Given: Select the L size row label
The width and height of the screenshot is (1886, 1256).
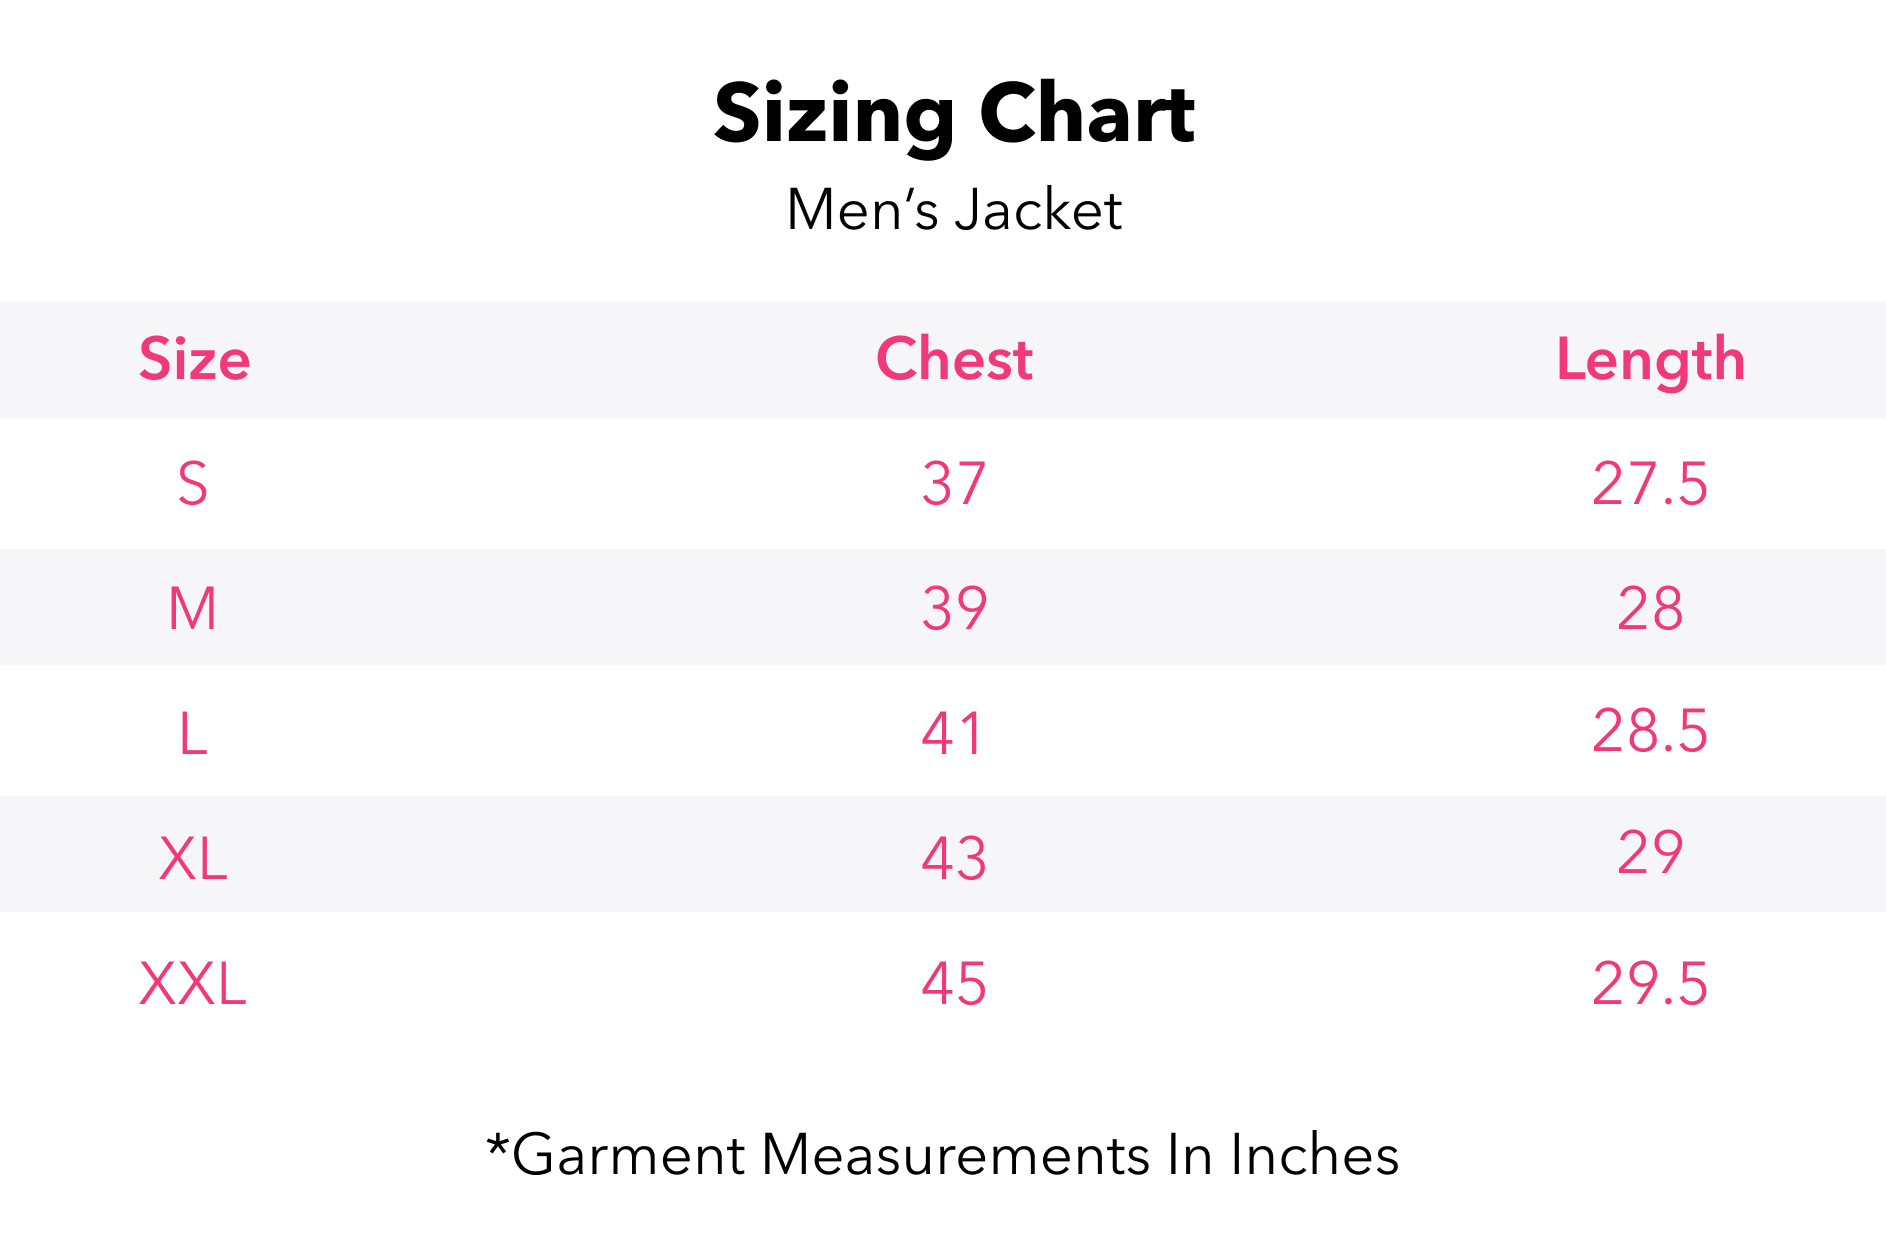Looking at the screenshot, I should [x=193, y=733].
